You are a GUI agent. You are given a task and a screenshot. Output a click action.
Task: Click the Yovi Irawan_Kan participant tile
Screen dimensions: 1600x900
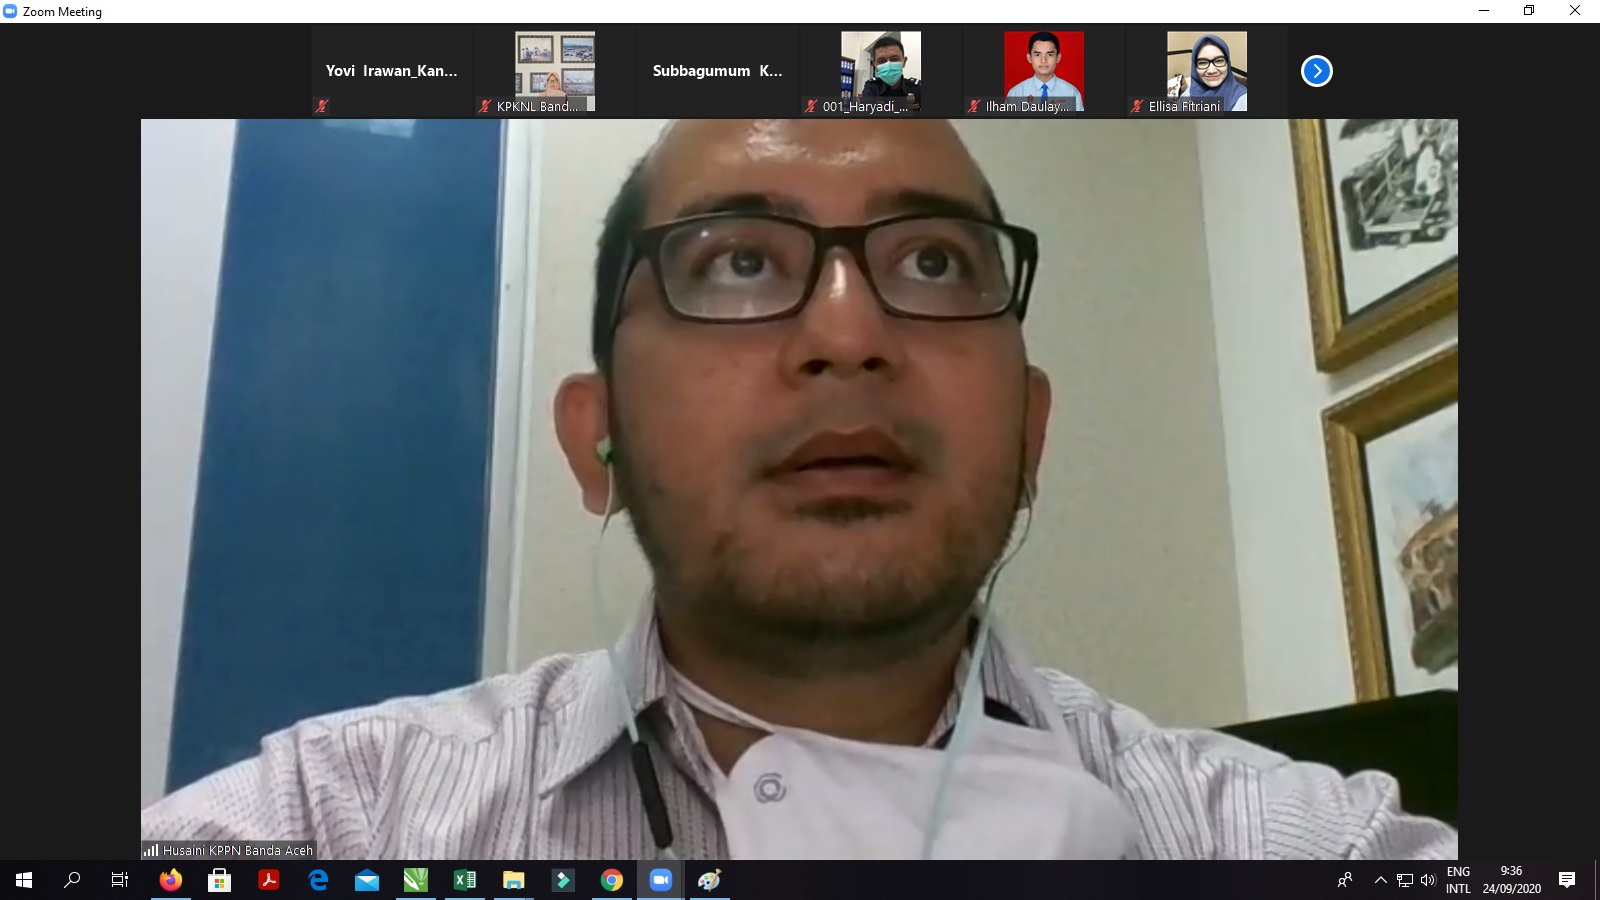coord(391,71)
